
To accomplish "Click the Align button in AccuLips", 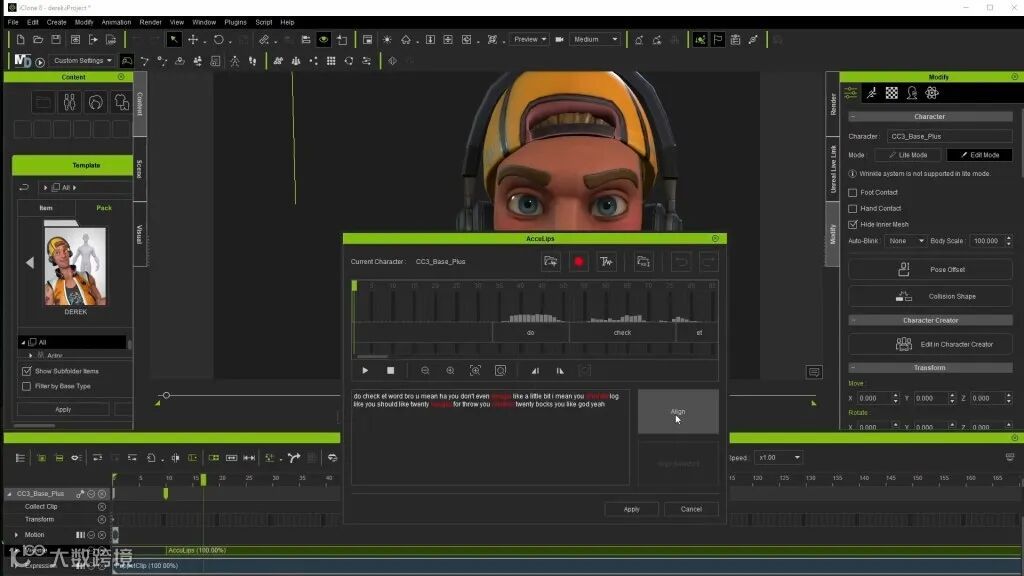I will click(x=678, y=411).
